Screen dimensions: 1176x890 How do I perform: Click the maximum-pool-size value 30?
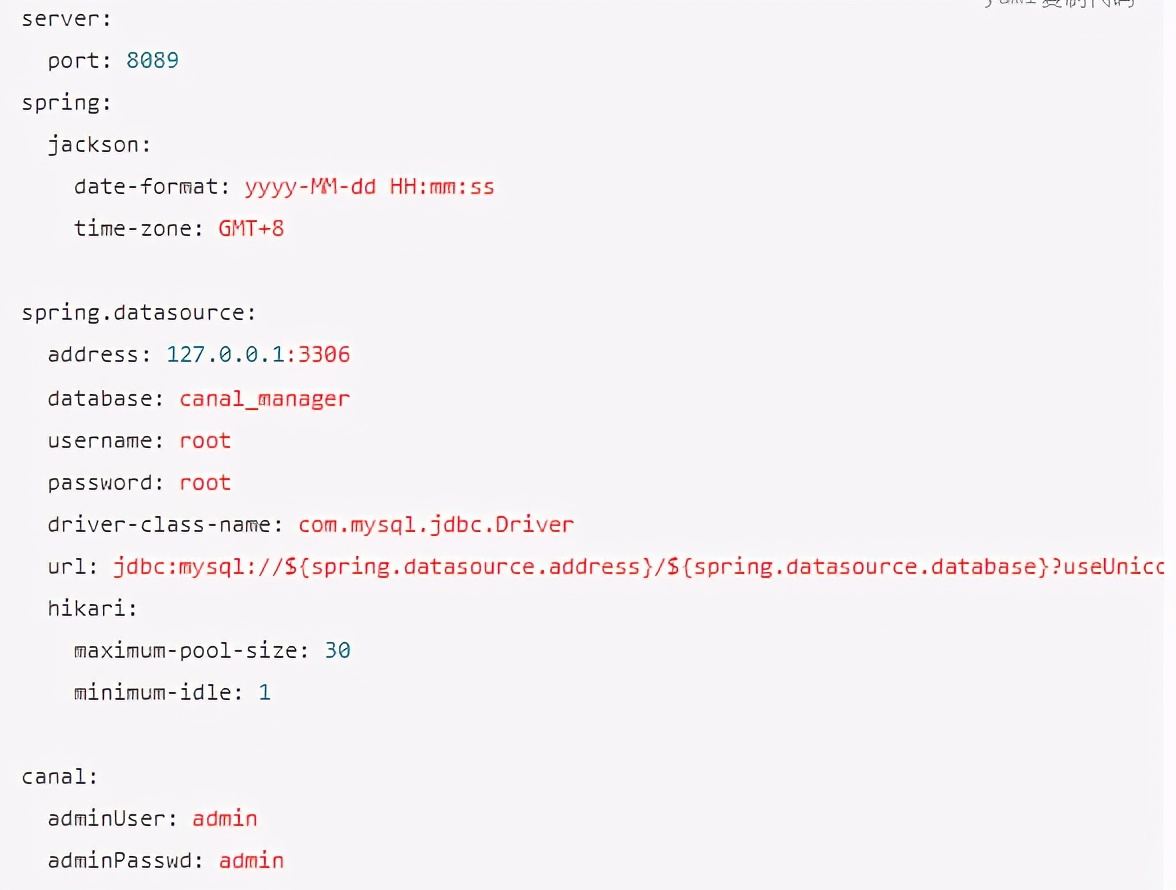338,650
